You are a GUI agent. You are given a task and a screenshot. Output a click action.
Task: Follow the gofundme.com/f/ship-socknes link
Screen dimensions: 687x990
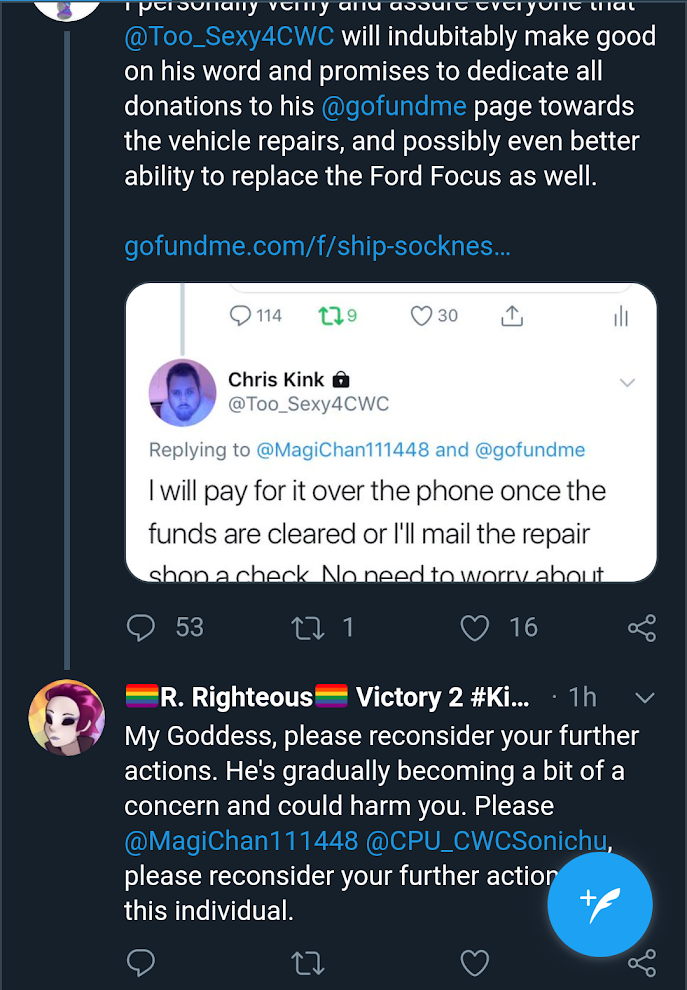[x=318, y=246]
